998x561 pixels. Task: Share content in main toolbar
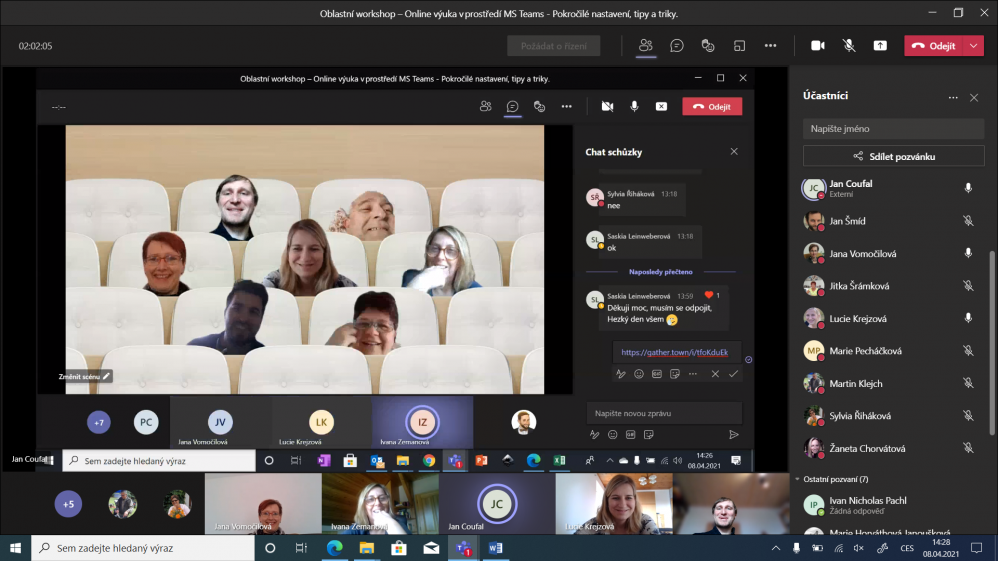tap(880, 45)
